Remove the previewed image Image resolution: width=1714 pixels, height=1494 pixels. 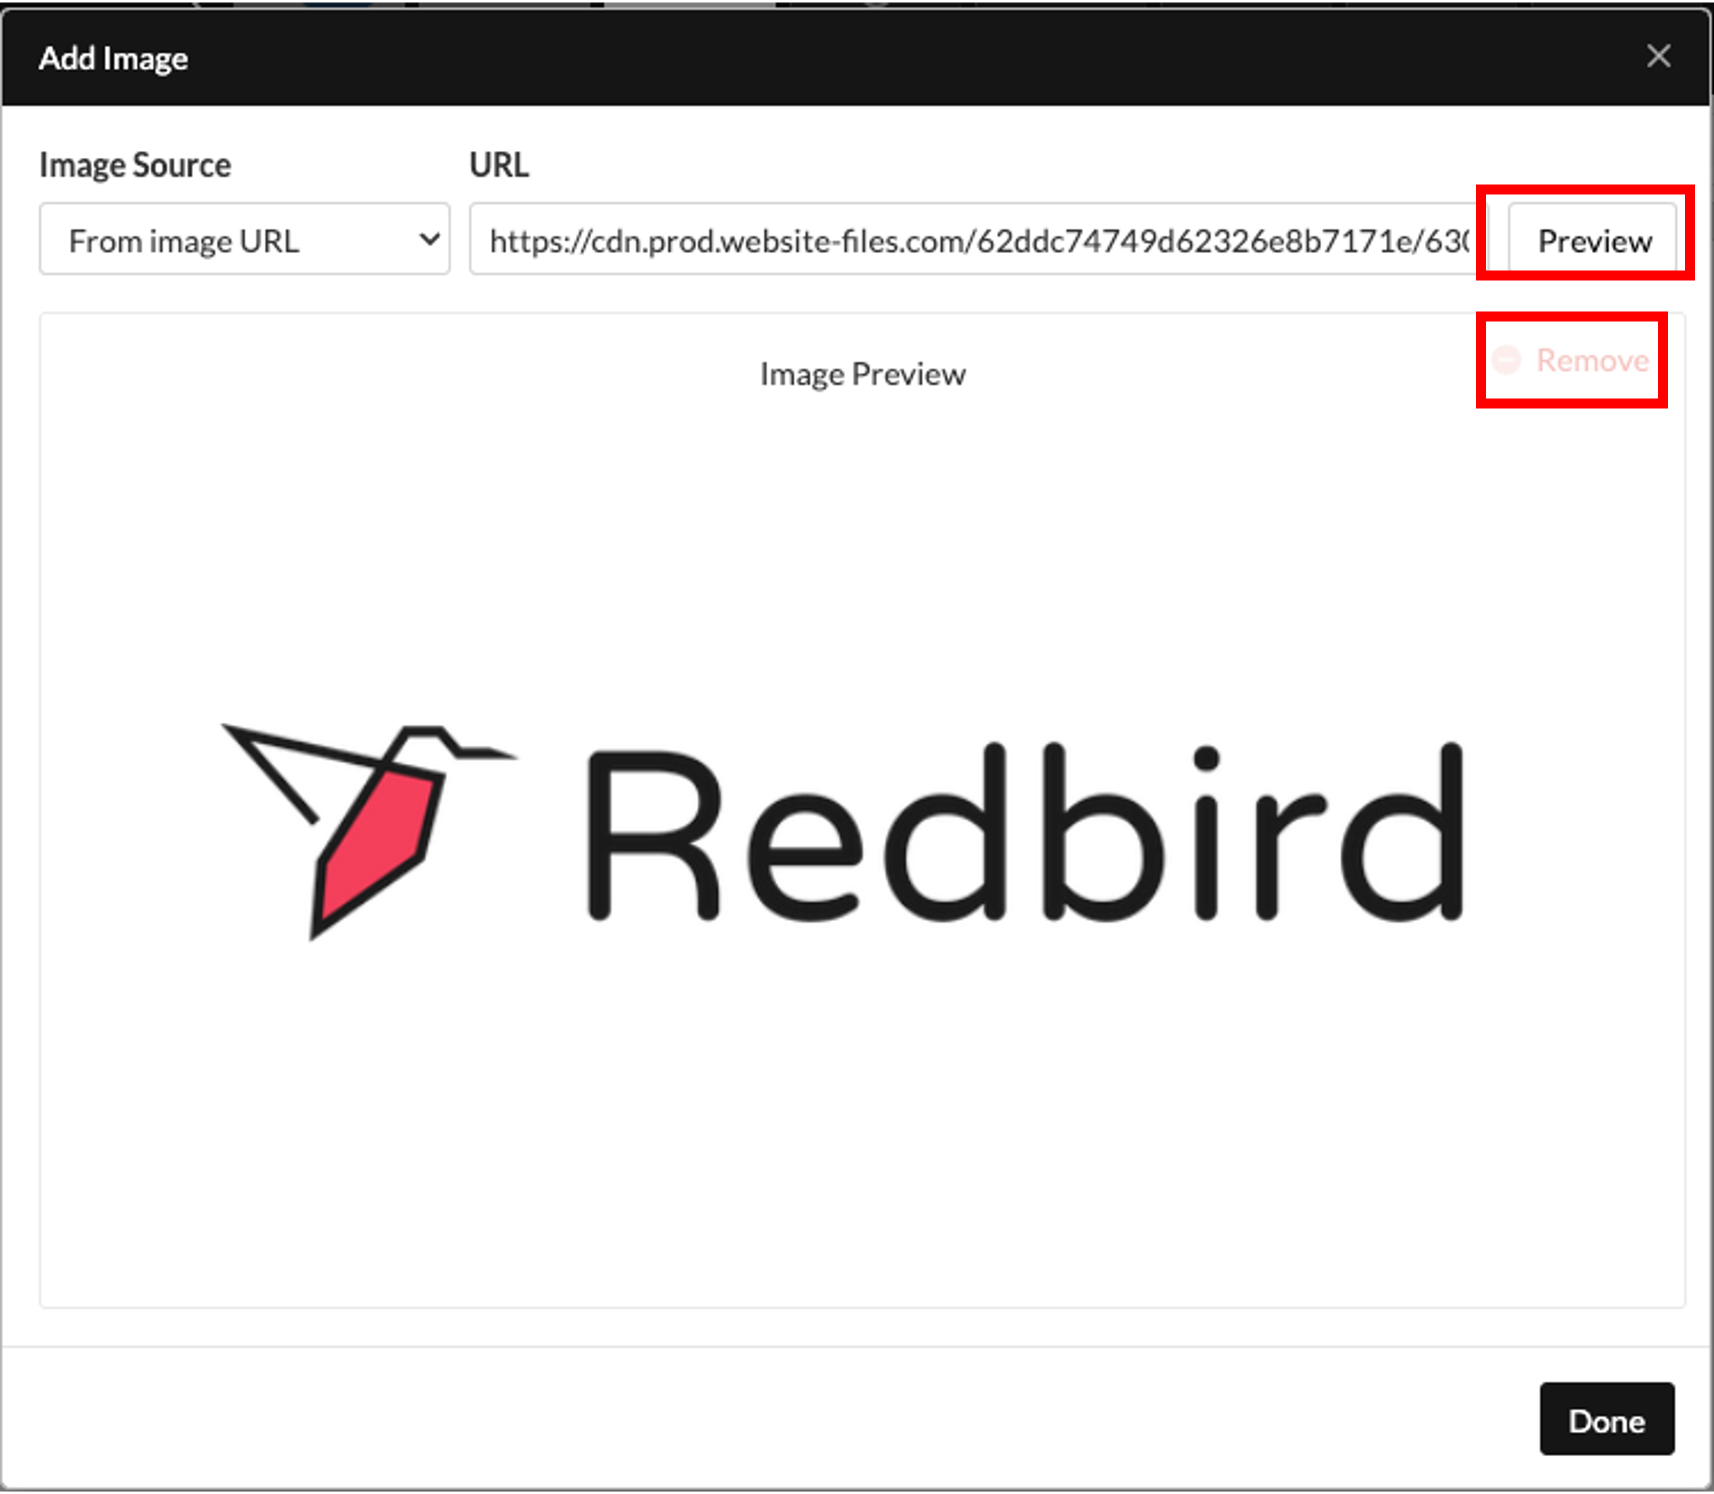point(1571,360)
